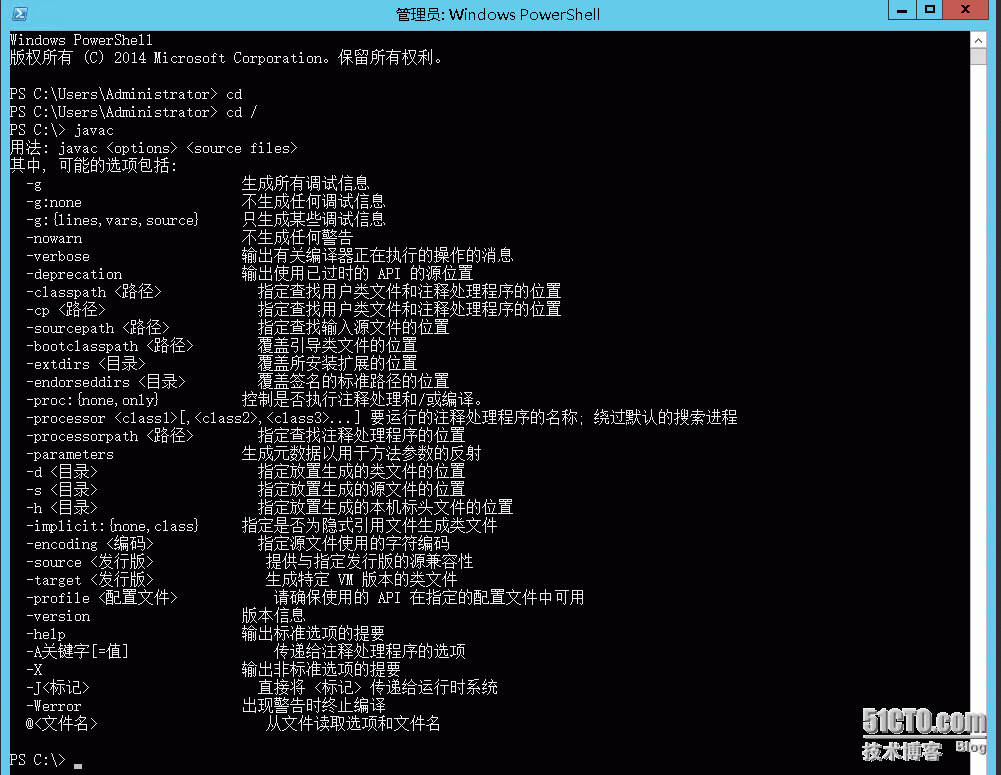The height and width of the screenshot is (775, 1001).
Task: Minimize the PowerShell window
Action: (x=902, y=10)
